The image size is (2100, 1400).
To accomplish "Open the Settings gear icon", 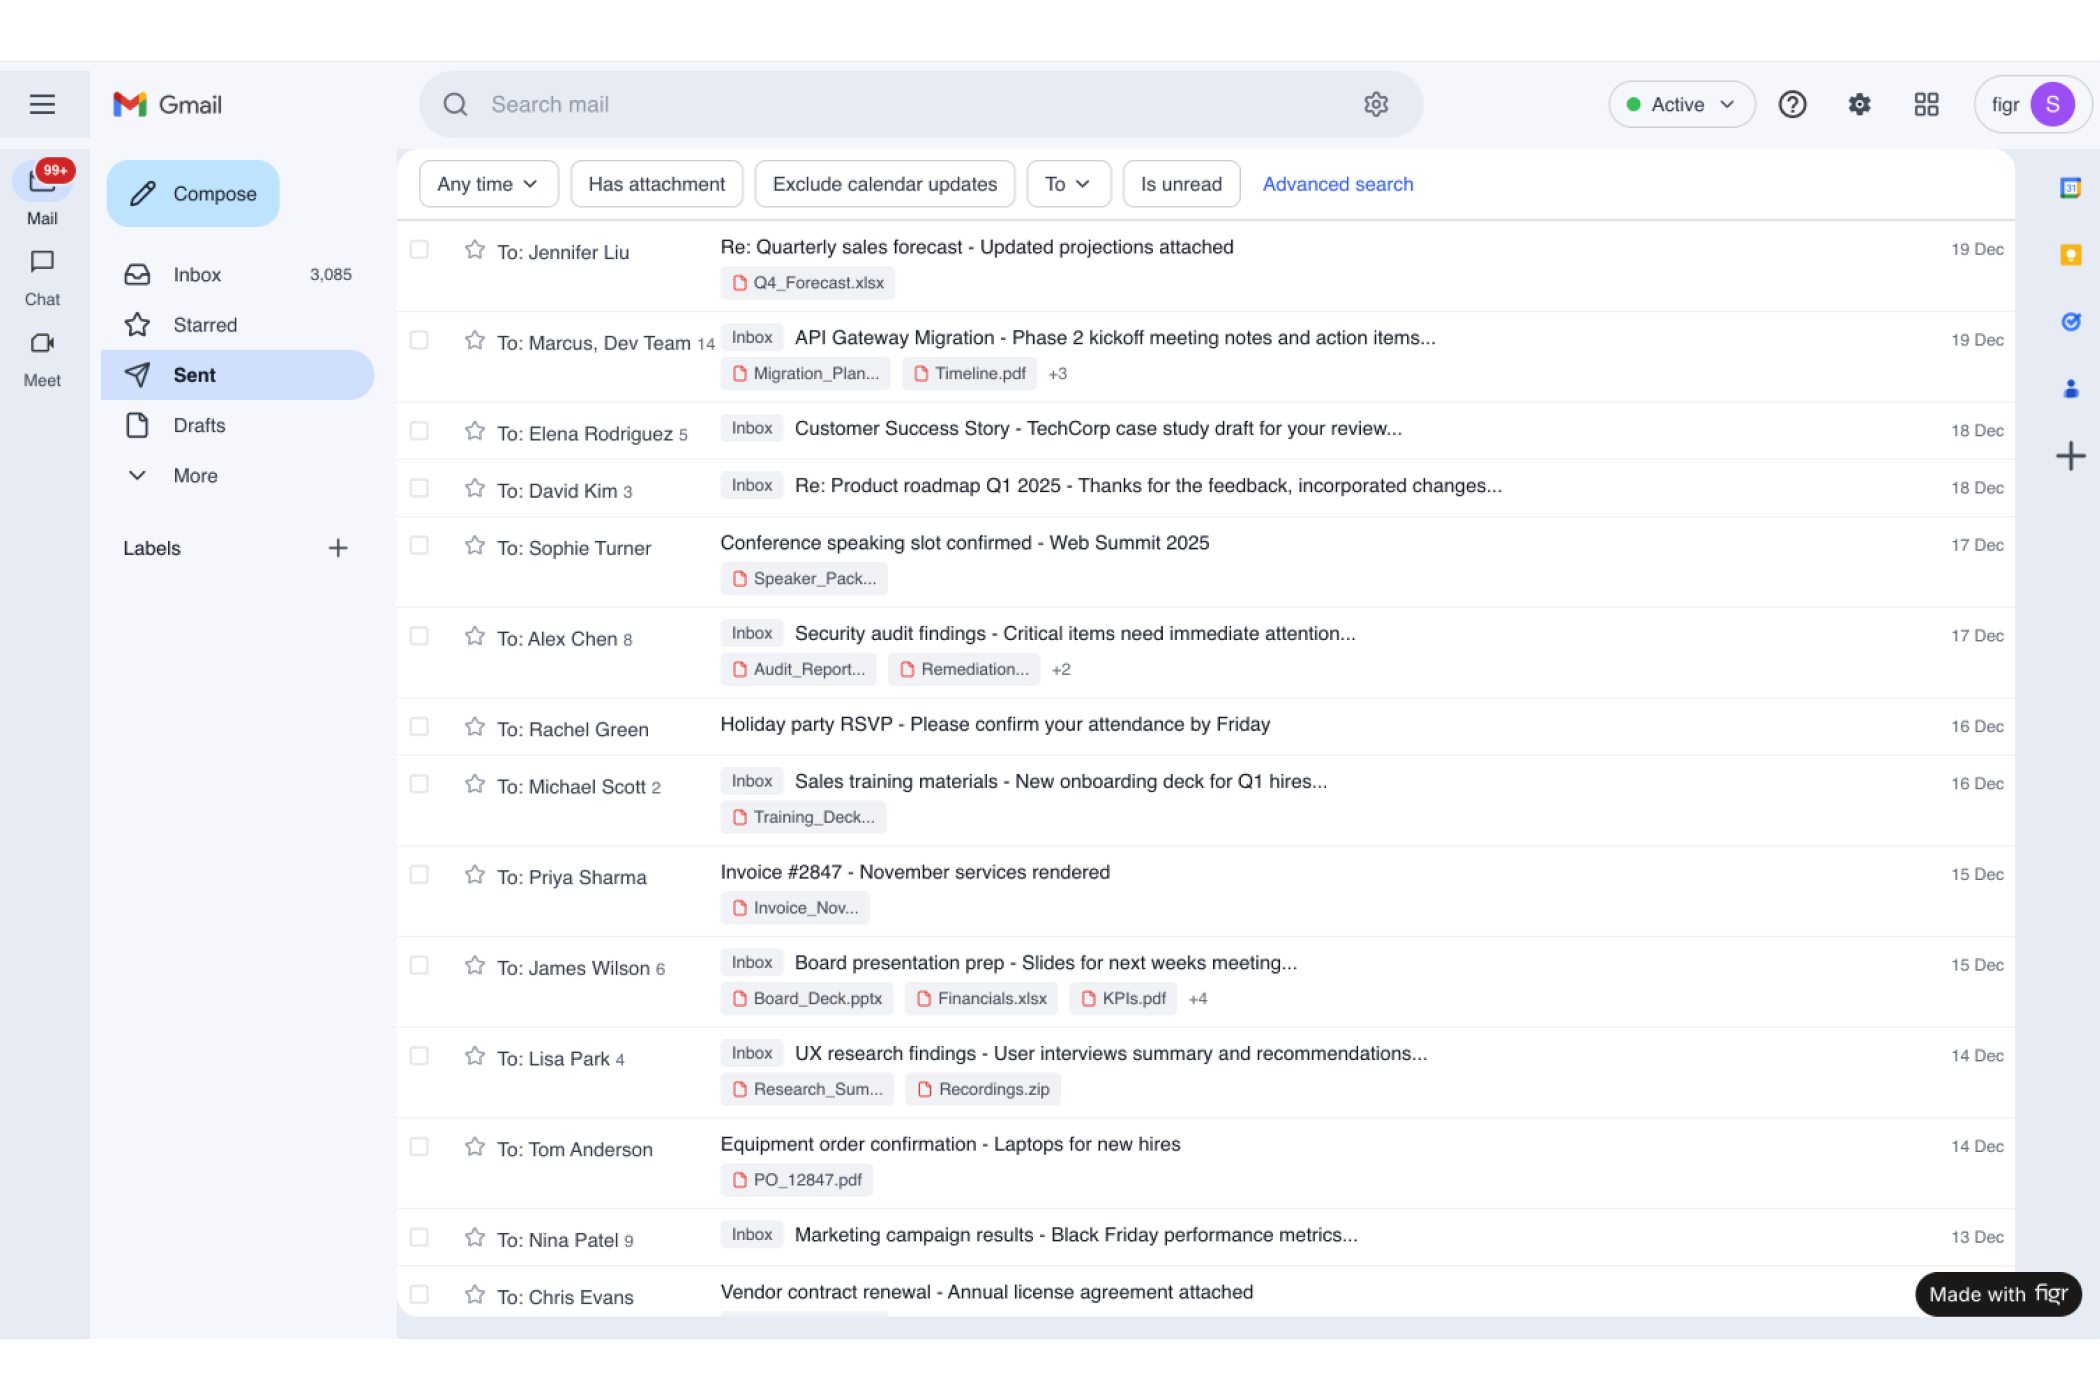I will 1859,104.
